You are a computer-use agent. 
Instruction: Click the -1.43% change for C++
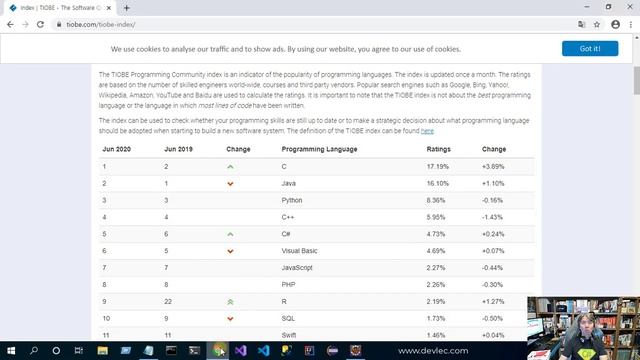click(x=492, y=217)
